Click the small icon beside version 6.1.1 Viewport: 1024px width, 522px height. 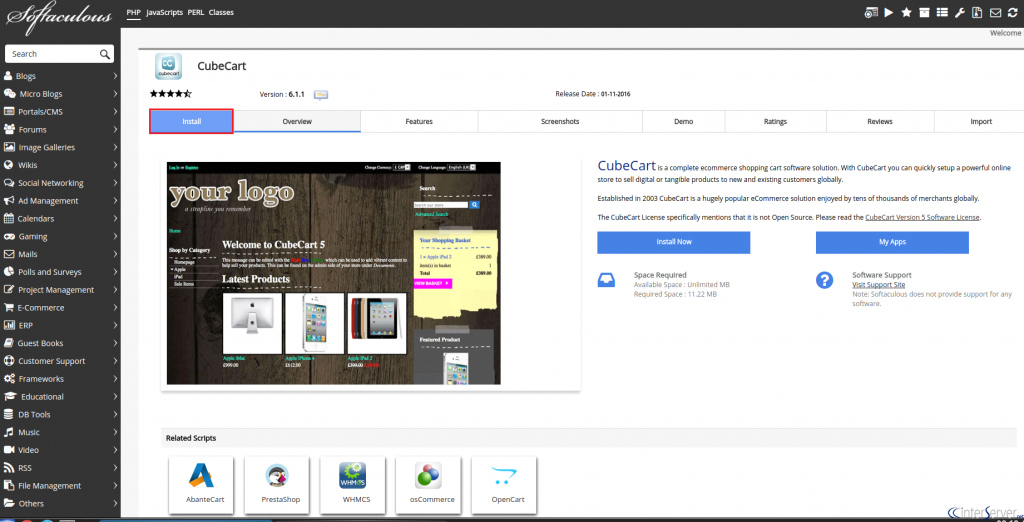[x=321, y=95]
